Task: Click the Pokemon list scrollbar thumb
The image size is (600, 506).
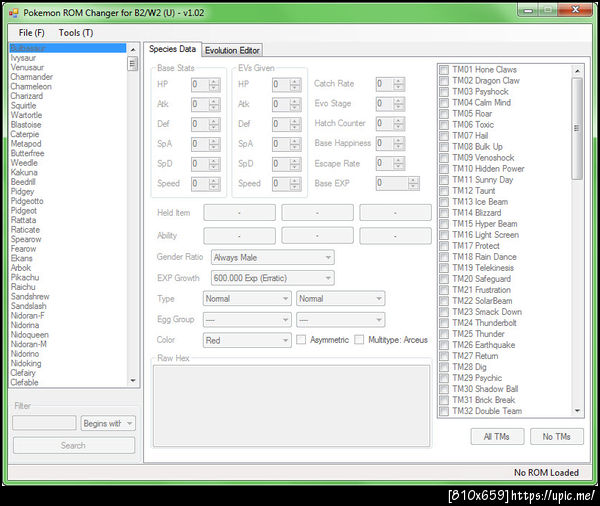Action: [133, 64]
